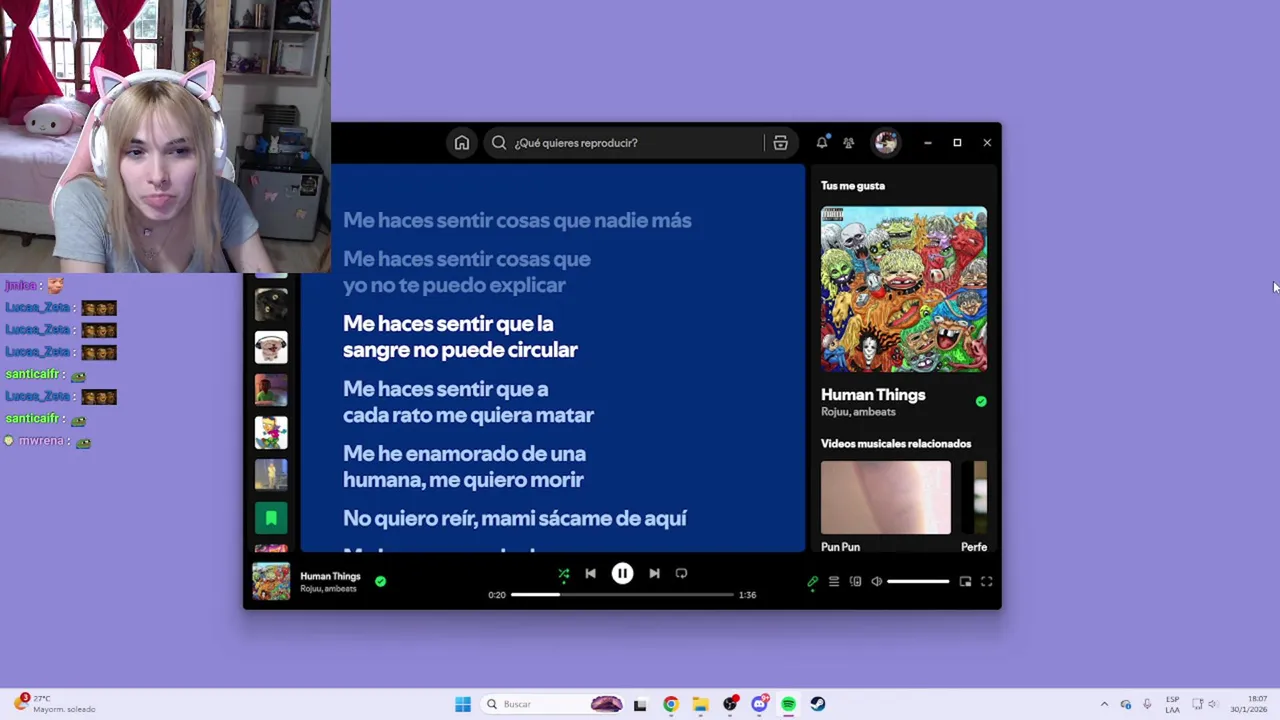The image size is (1280, 720).
Task: Open the system tray speaker volume icon
Action: coord(1213,704)
